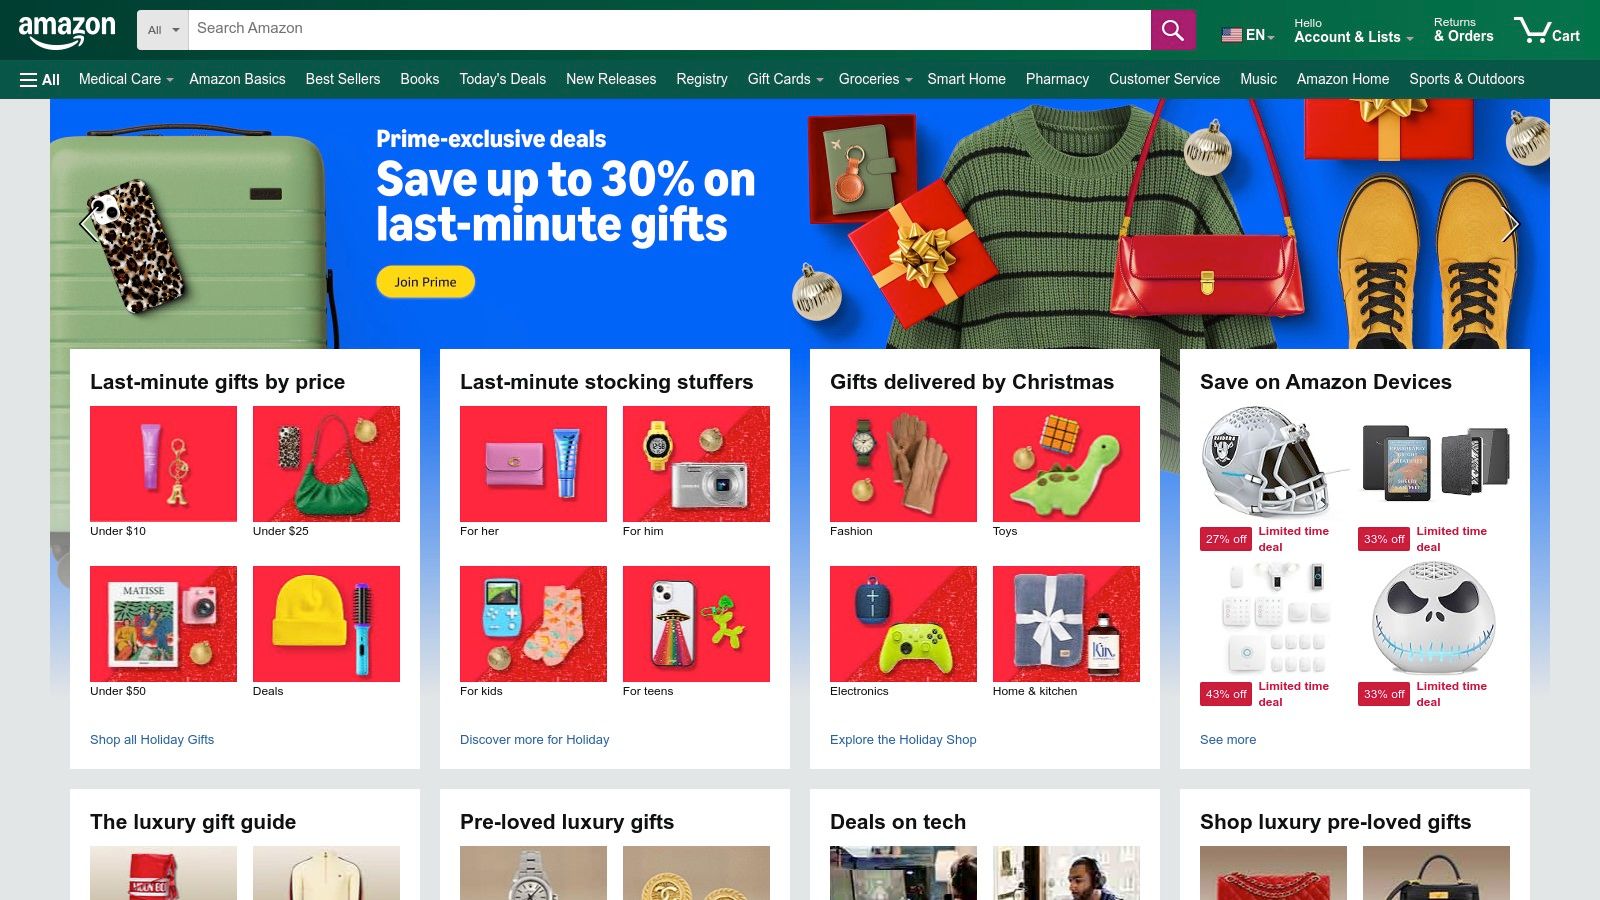
Task: Click into the Search Amazon field
Action: pos(669,30)
